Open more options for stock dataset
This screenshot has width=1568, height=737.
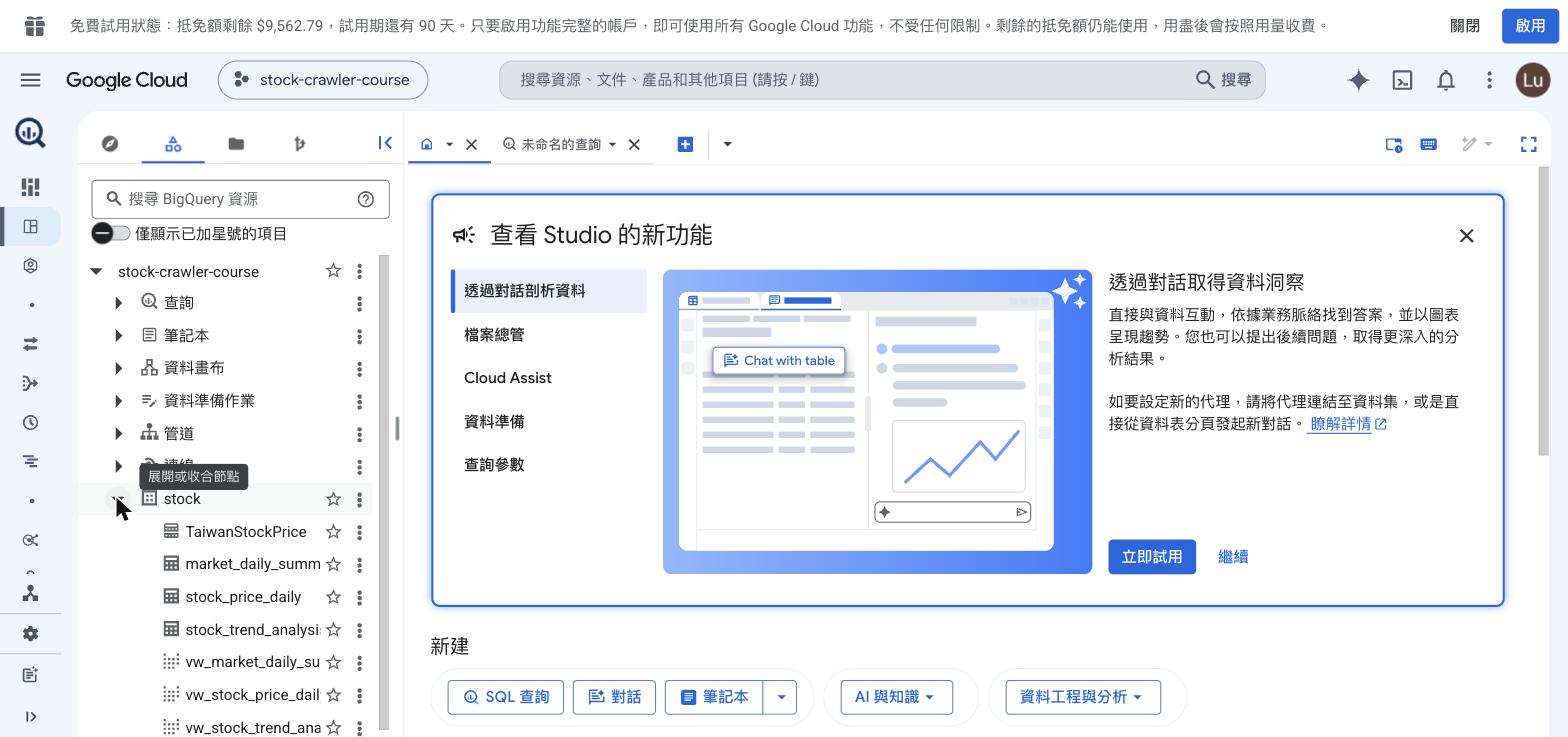click(359, 499)
